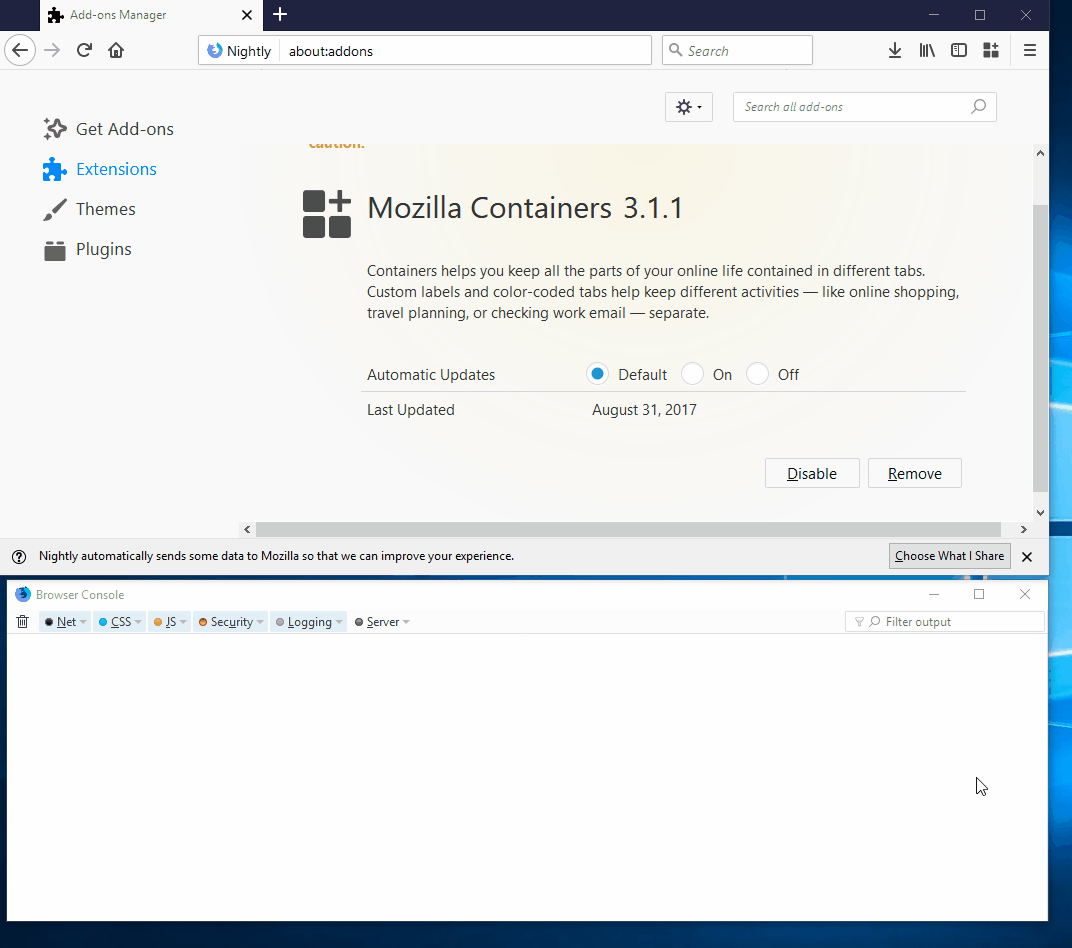Click the Get Add-ons icon
Image resolution: width=1072 pixels, height=948 pixels.
point(55,129)
